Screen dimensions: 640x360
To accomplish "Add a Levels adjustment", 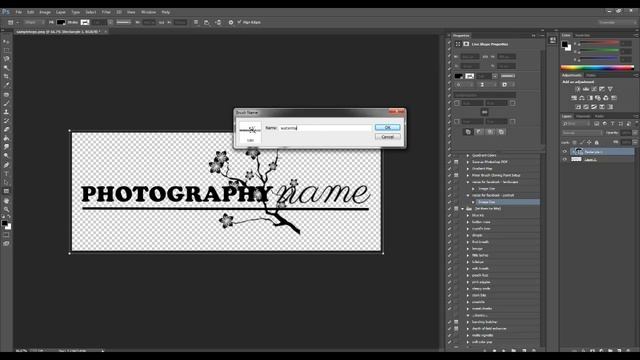I will point(586,89).
